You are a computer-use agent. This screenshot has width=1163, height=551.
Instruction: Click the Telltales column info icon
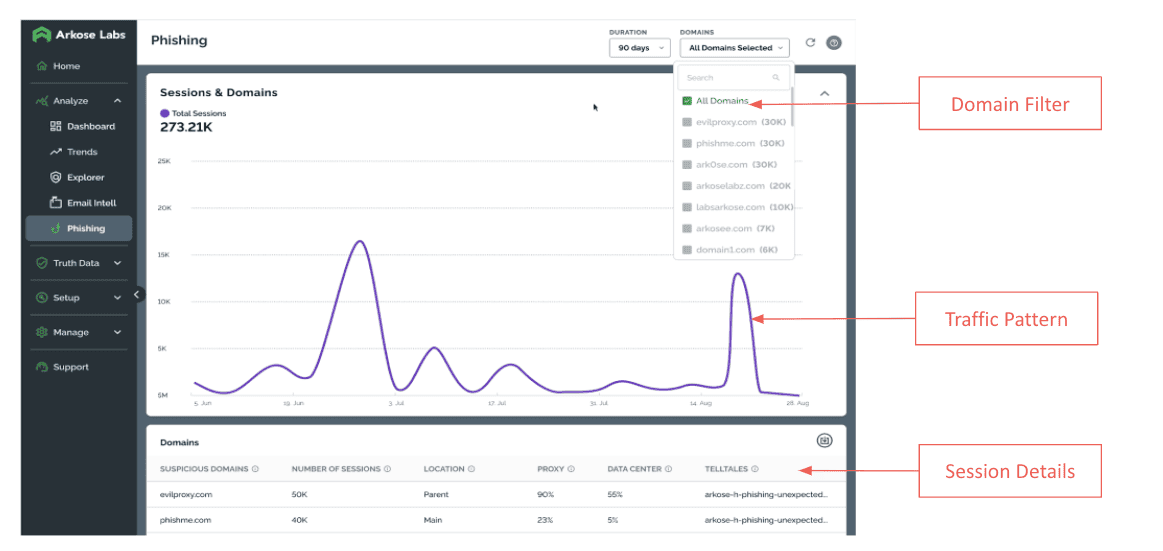point(754,469)
